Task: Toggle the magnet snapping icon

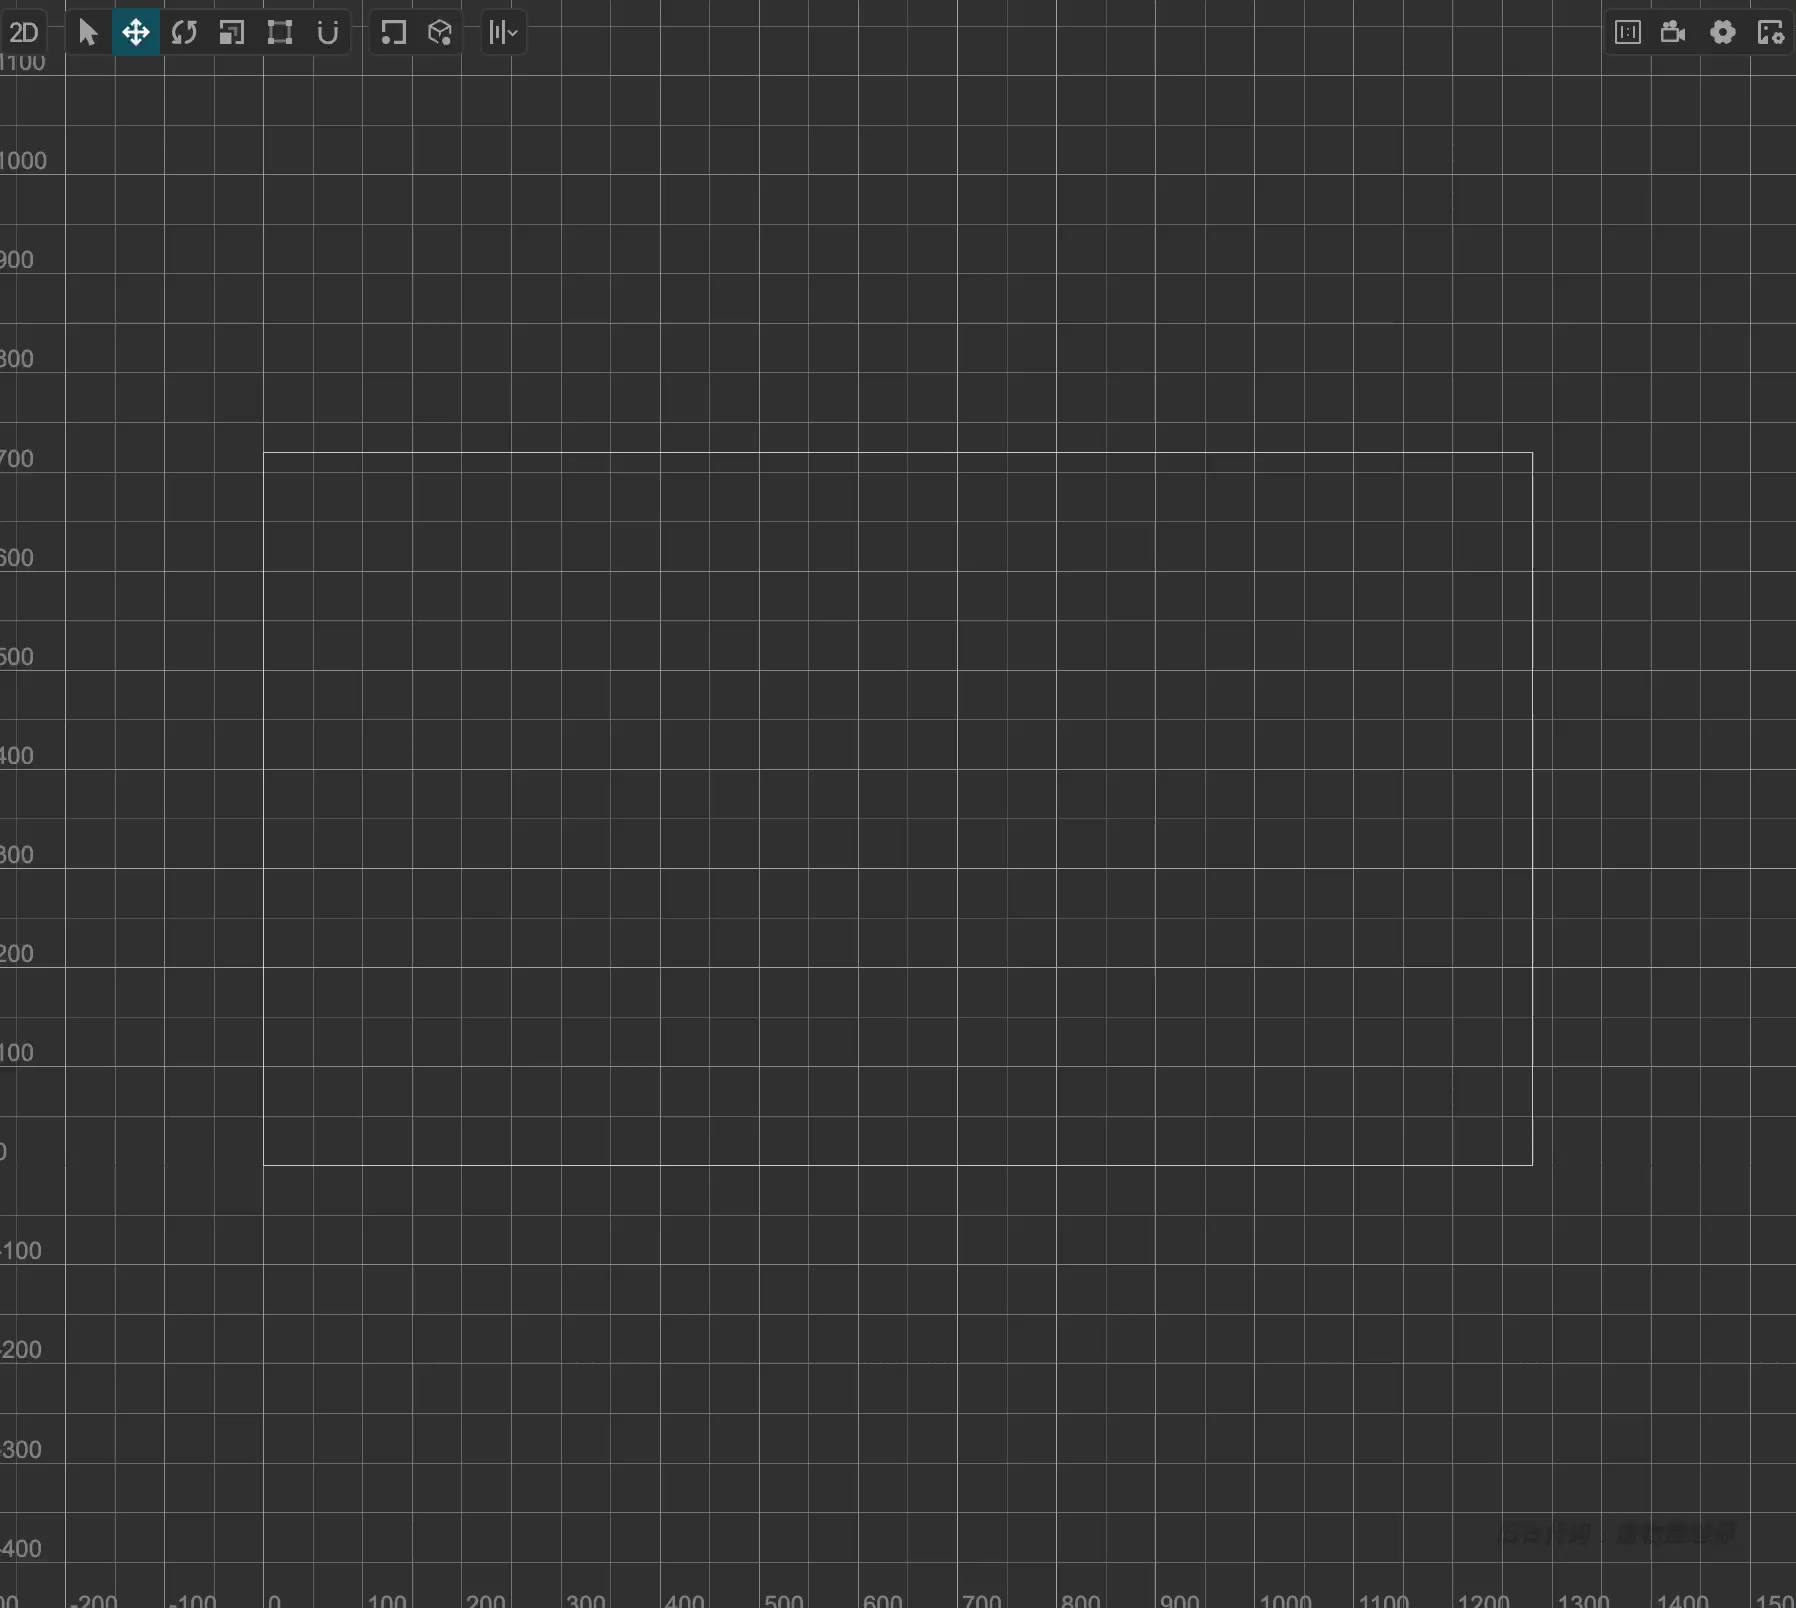Action: [x=327, y=33]
